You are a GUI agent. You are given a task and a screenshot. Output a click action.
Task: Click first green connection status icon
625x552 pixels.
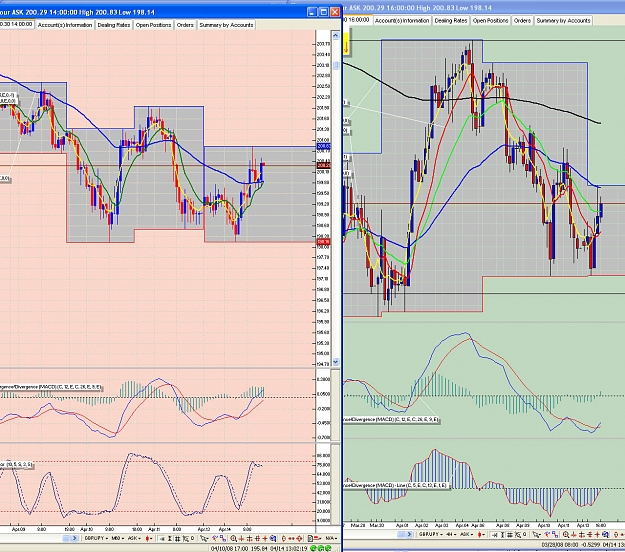pyautogui.click(x=313, y=548)
